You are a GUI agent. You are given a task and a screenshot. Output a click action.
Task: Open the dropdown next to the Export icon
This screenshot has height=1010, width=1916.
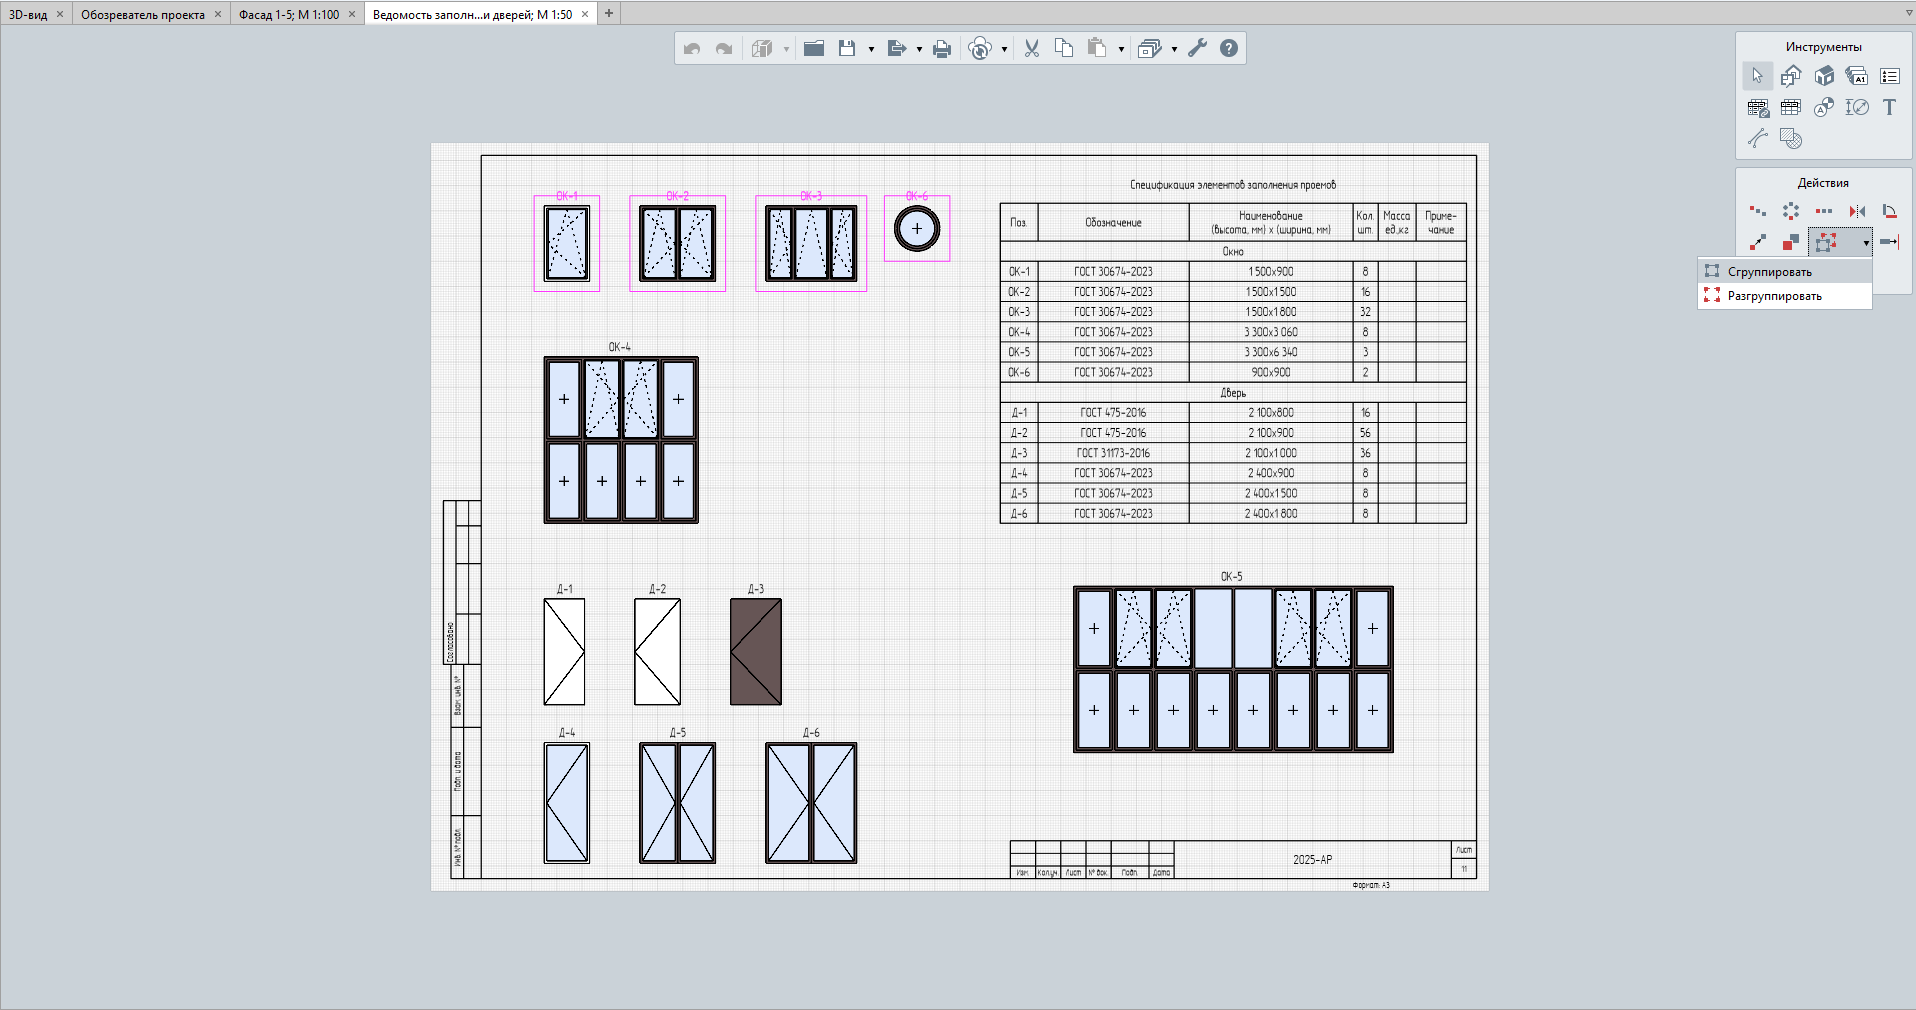(x=919, y=49)
